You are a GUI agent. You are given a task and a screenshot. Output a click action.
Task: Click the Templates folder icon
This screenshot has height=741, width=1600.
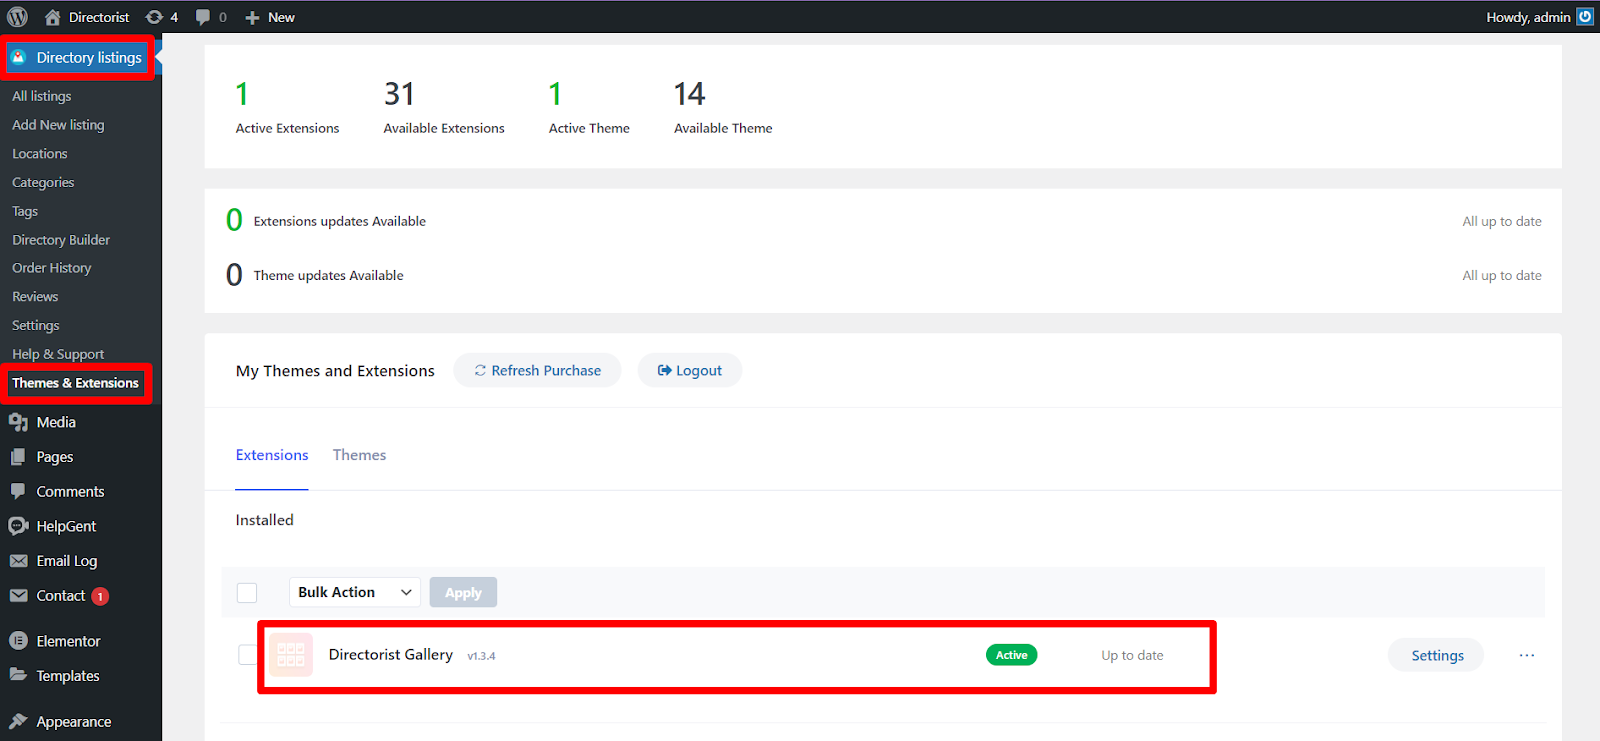(x=18, y=675)
